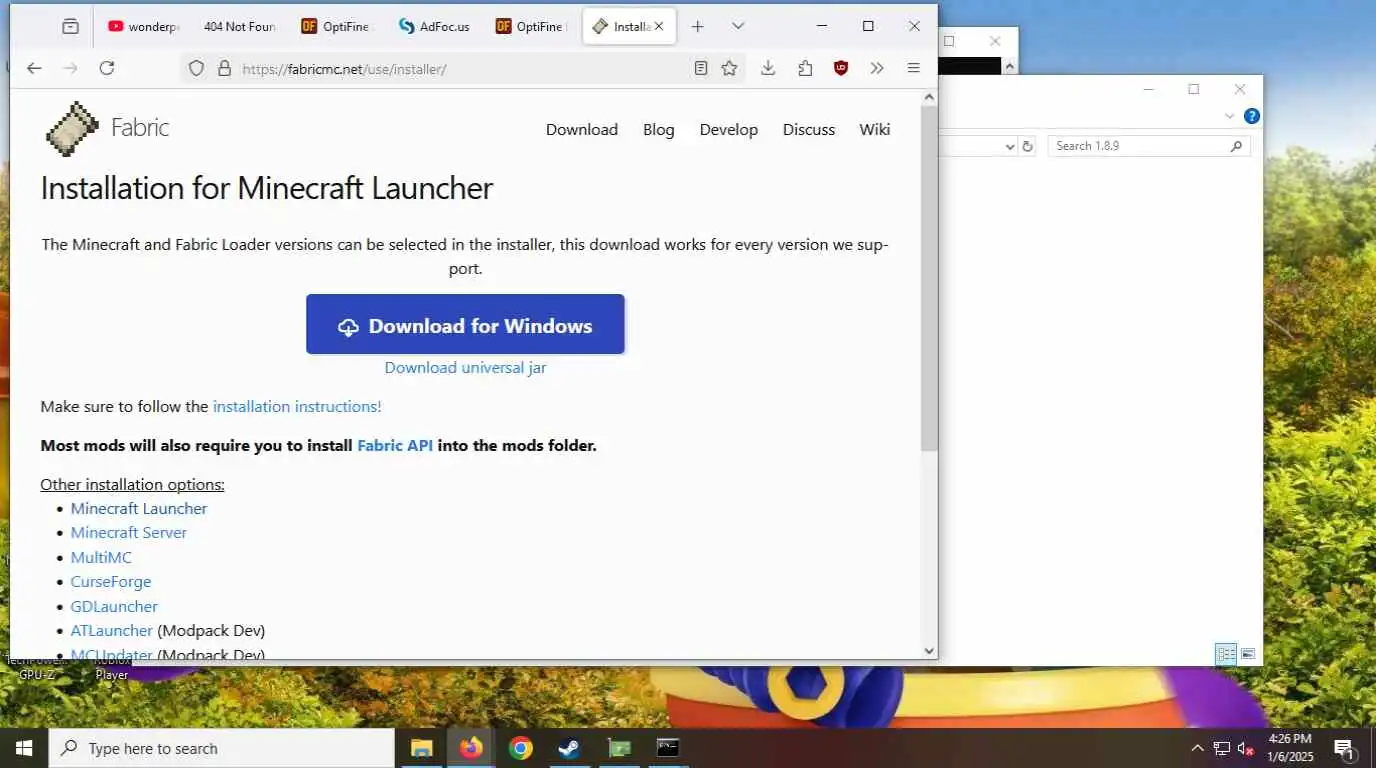Open the Minecraft Launcher option link
Viewport: 1376px width, 768px height.
(139, 508)
